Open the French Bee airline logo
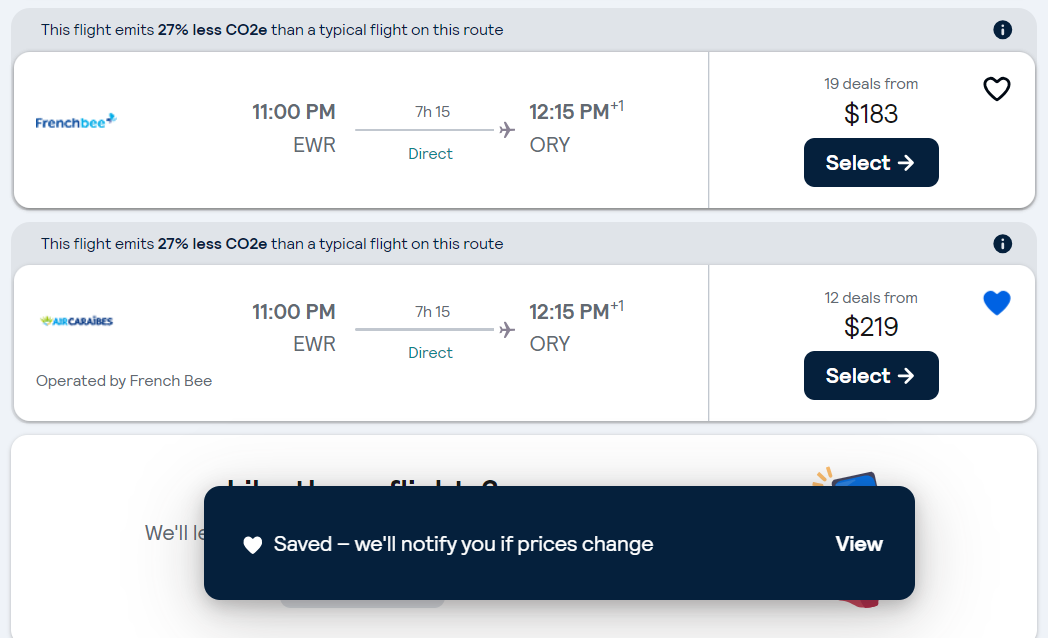Screen dimensions: 1048x638 click(74, 121)
